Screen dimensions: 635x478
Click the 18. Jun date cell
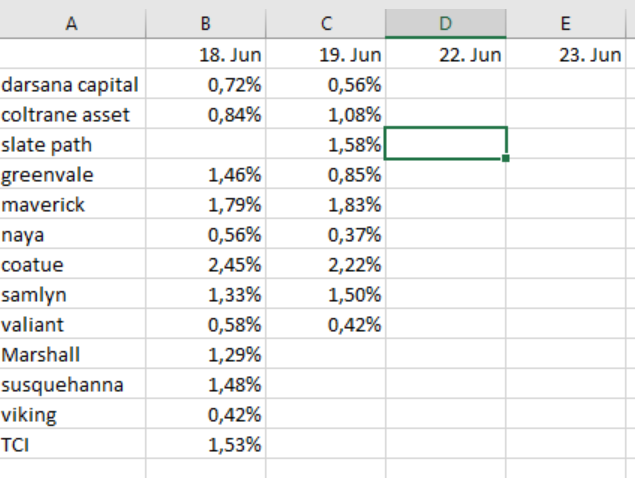(x=205, y=55)
